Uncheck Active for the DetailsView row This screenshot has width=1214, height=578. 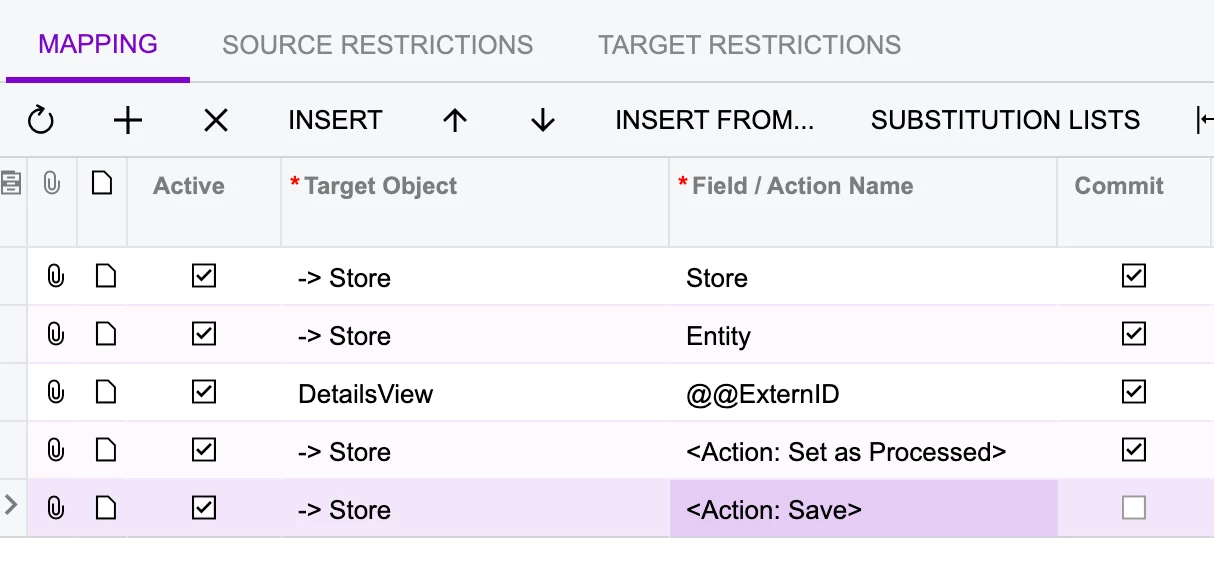point(203,393)
